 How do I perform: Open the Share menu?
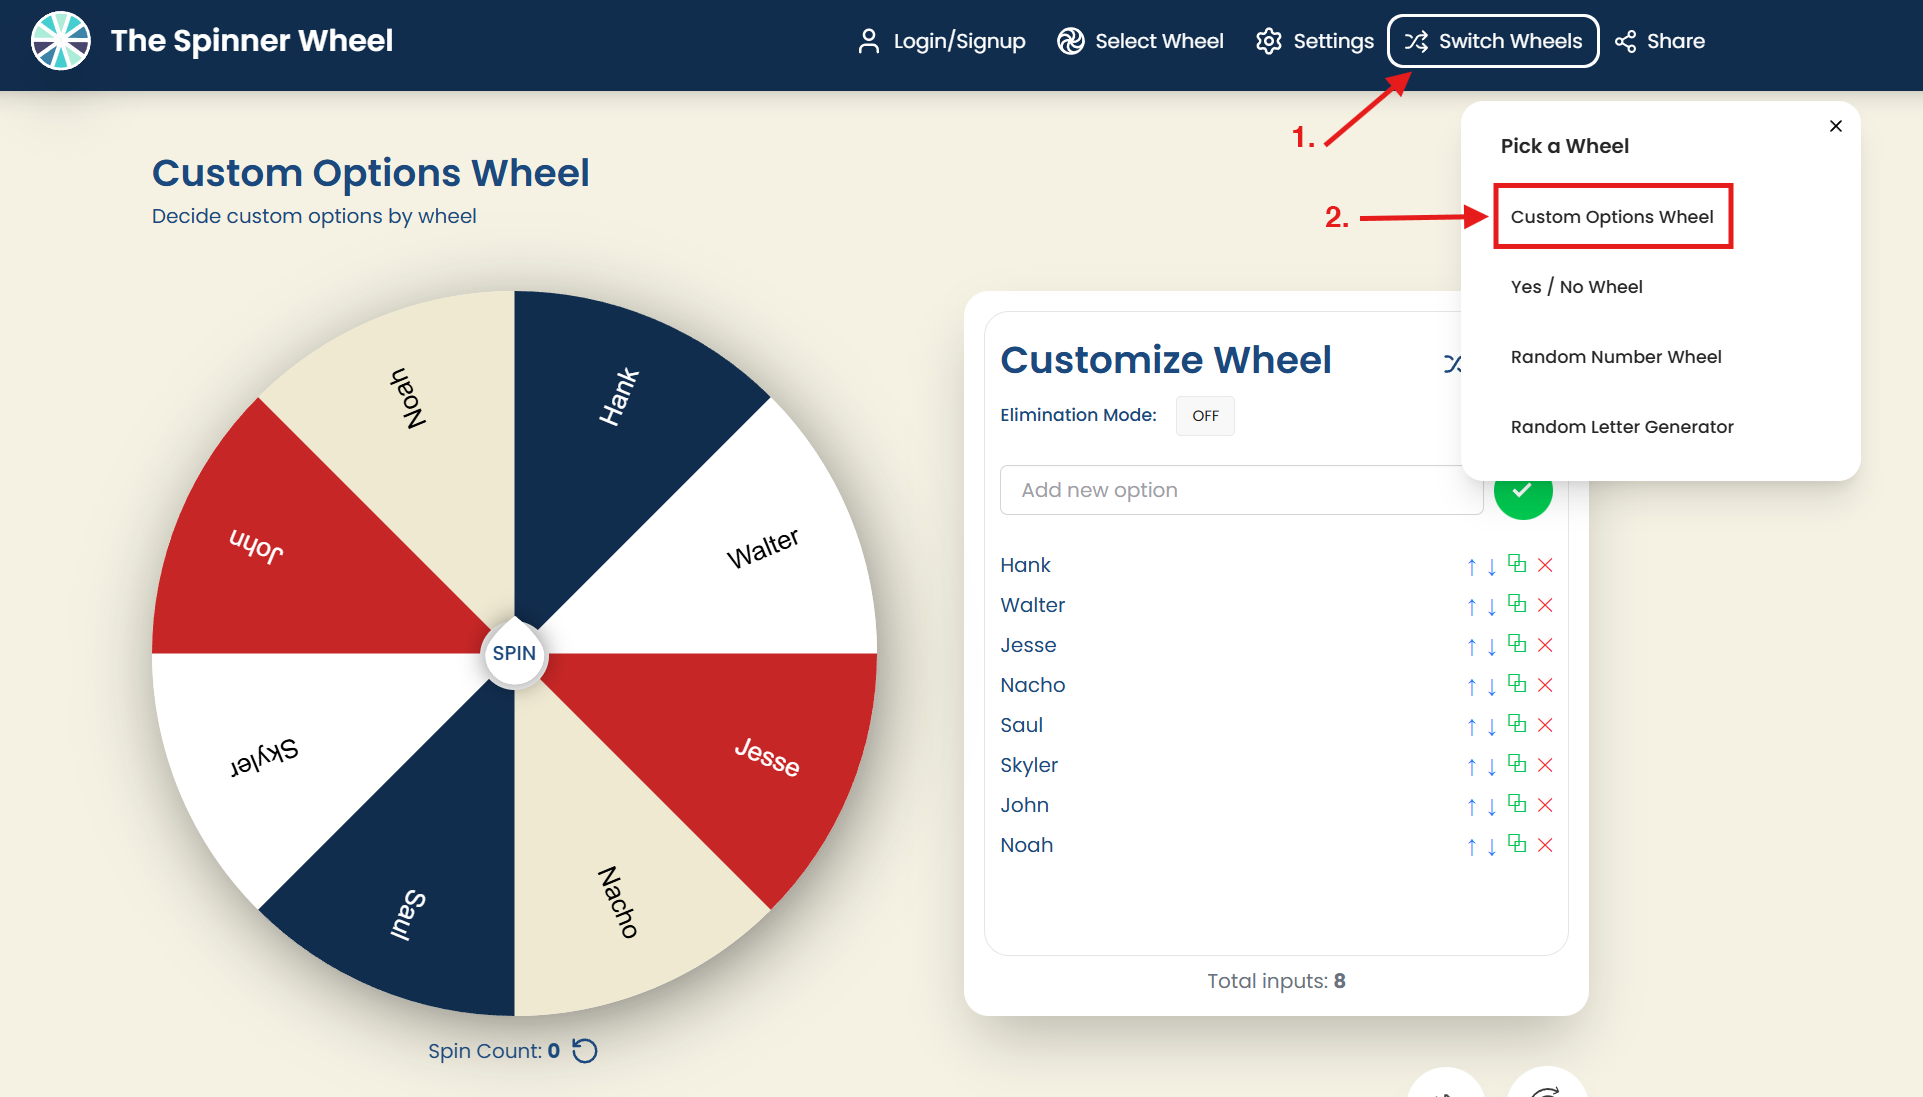click(1659, 41)
